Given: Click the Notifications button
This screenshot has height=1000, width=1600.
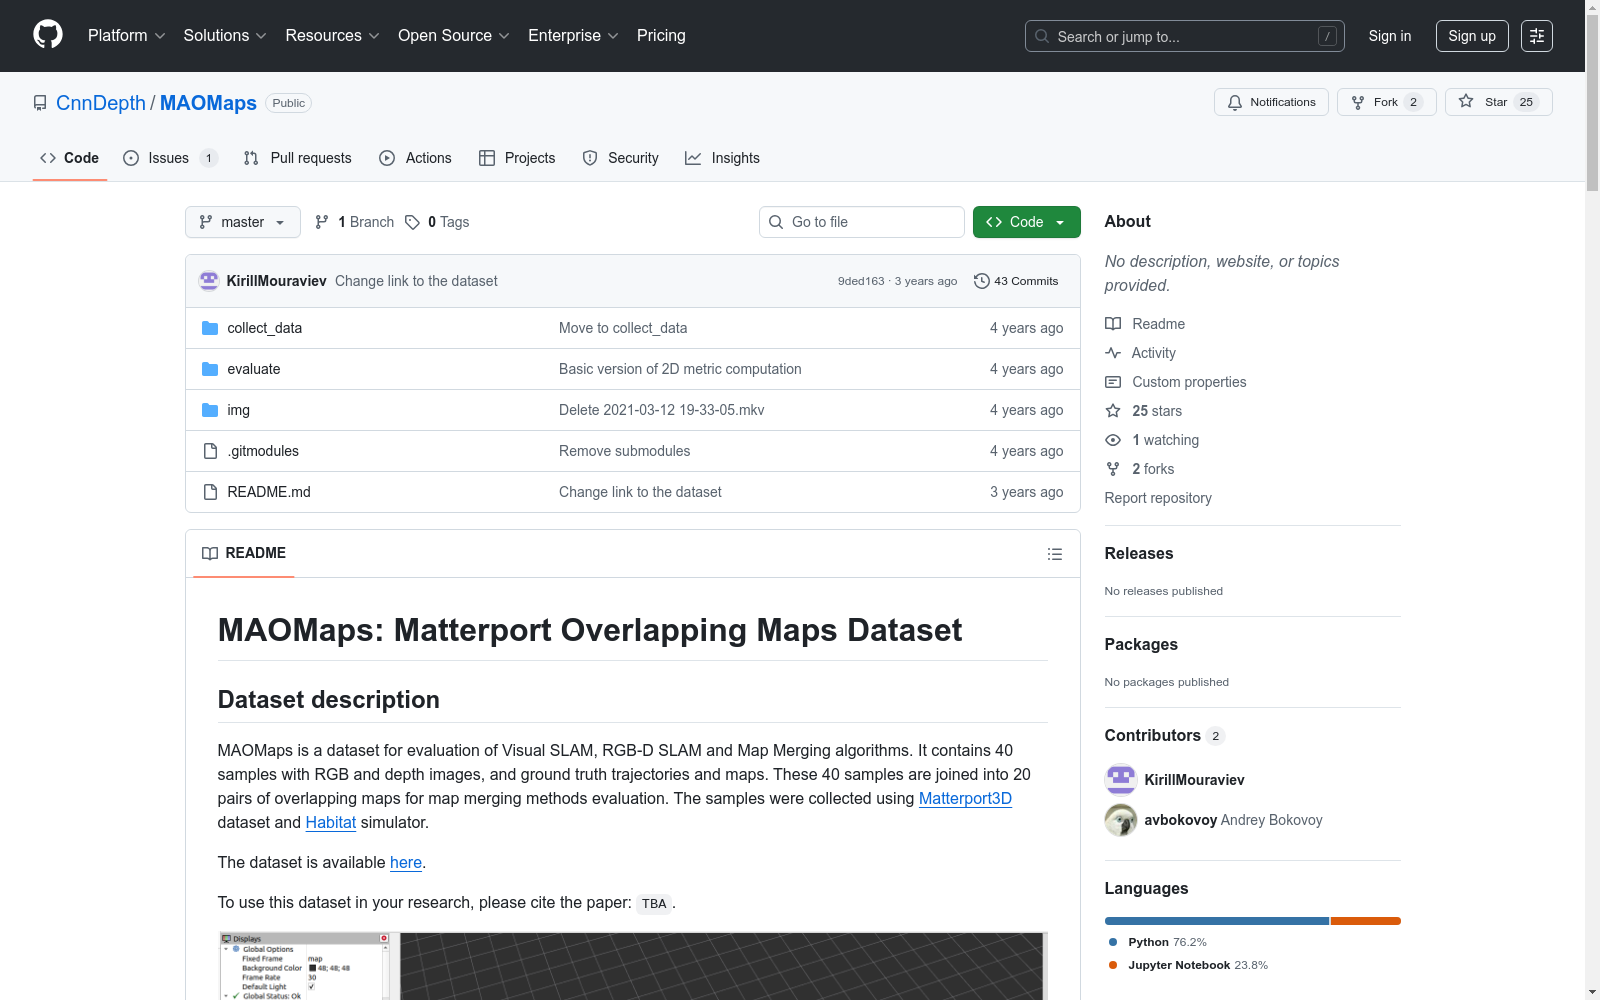Looking at the screenshot, I should pos(1271,102).
